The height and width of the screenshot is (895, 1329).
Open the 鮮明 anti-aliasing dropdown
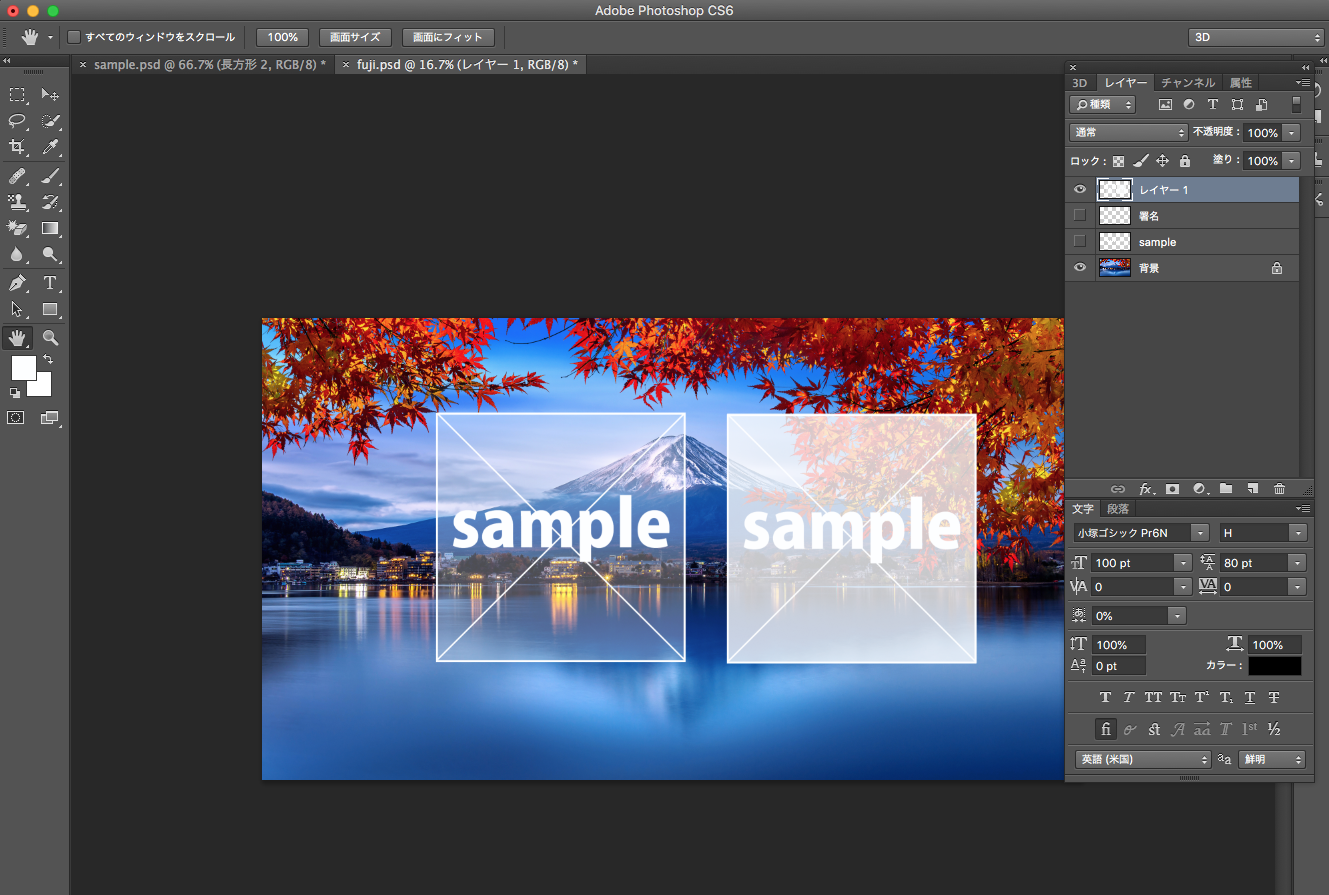tap(1272, 760)
